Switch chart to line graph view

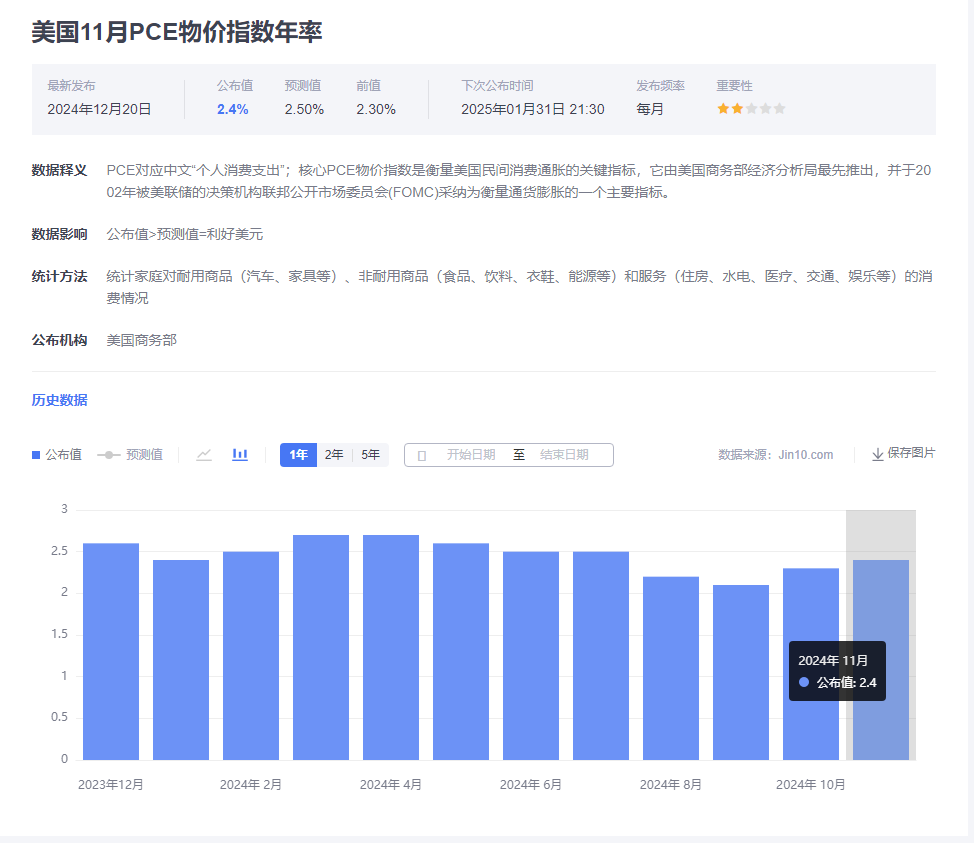[x=204, y=455]
